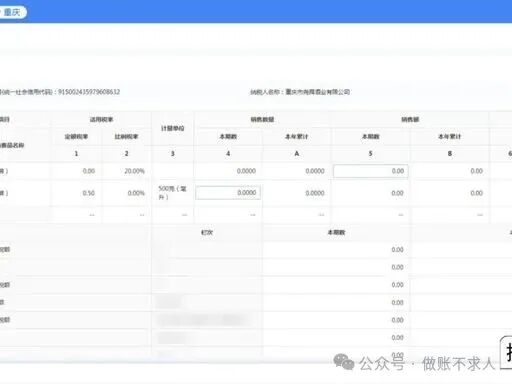Image resolution: width=512 pixels, height=384 pixels.
Task: Click the 定额税率 sub-header
Action: [x=76, y=137]
